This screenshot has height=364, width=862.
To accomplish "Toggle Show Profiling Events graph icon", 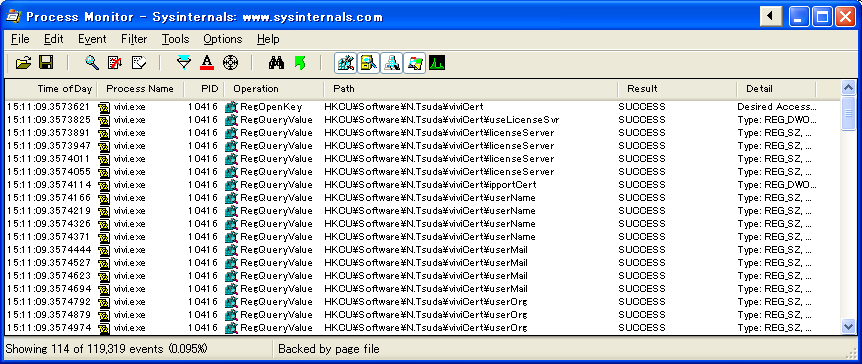I will pos(437,63).
